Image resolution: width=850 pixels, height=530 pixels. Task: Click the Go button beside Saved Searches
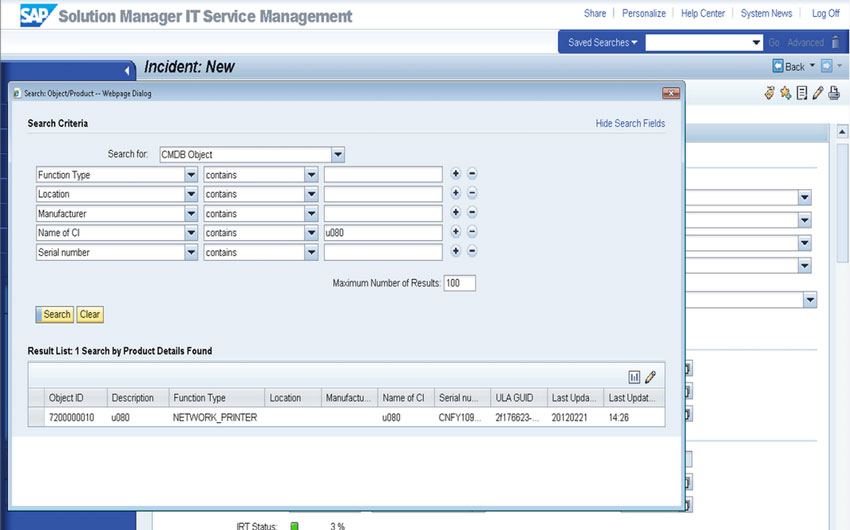point(774,42)
